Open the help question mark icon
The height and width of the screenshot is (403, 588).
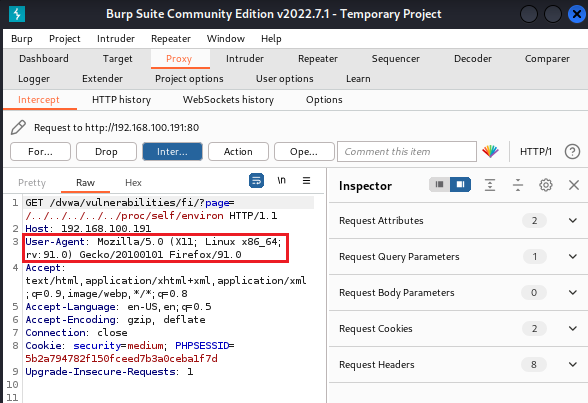tap(572, 151)
